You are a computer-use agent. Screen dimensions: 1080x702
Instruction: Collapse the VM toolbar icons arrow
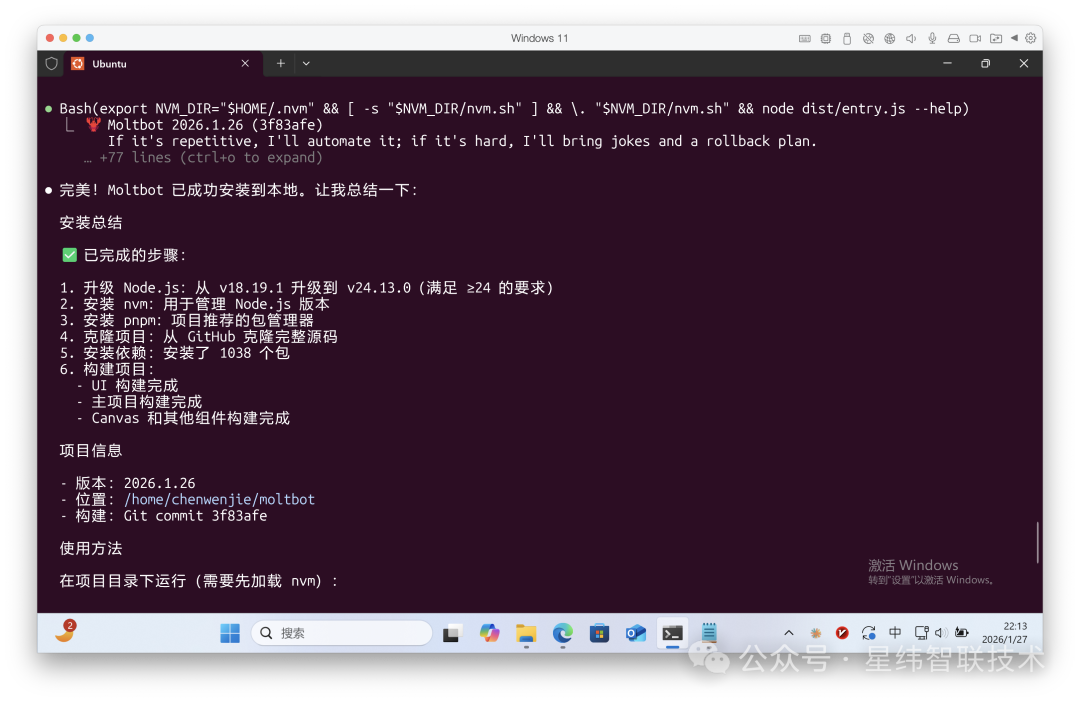(x=1014, y=38)
